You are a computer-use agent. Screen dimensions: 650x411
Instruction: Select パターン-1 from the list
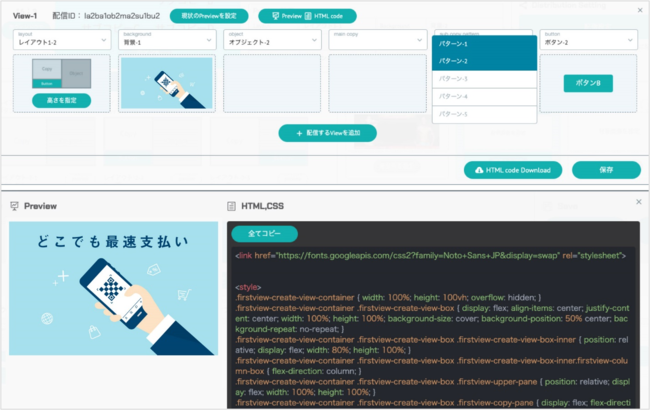(x=484, y=44)
